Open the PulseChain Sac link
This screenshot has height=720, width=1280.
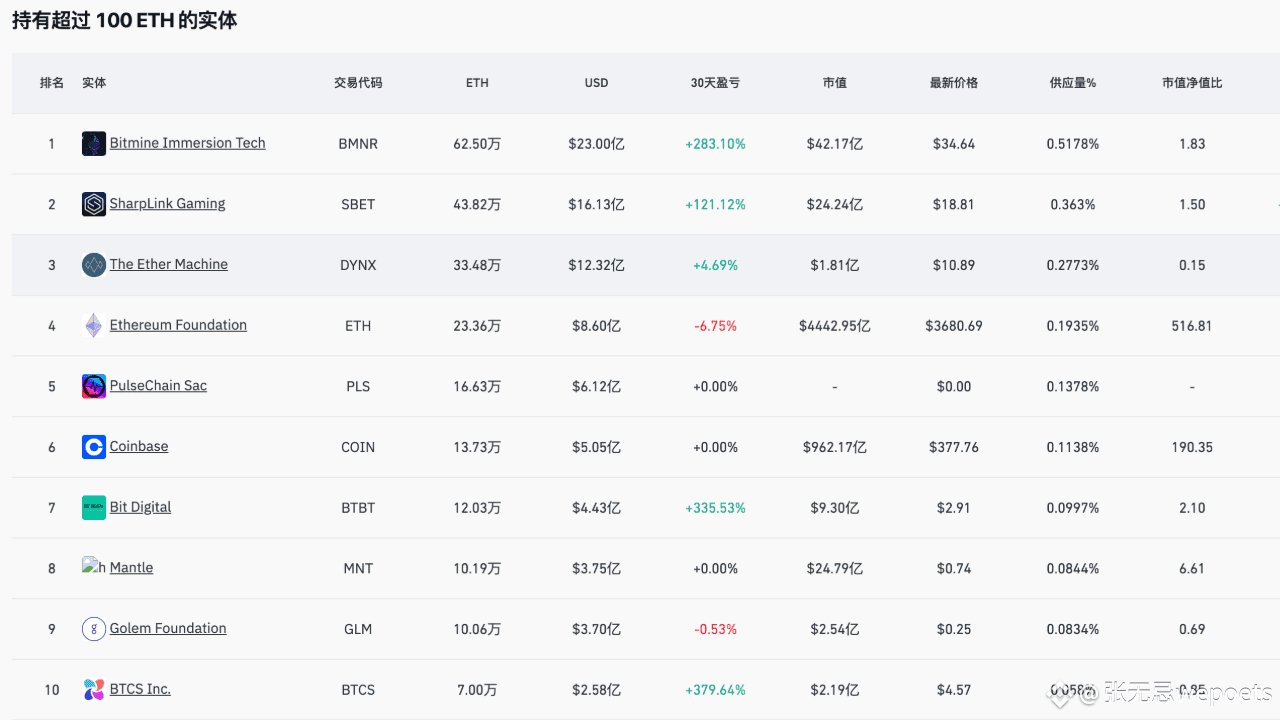(x=158, y=385)
